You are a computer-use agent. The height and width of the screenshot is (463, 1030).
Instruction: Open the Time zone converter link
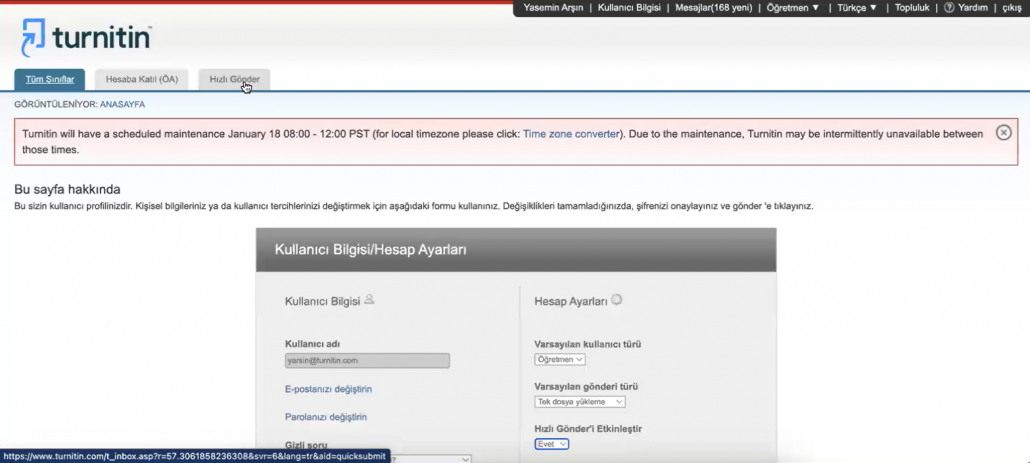coord(571,134)
